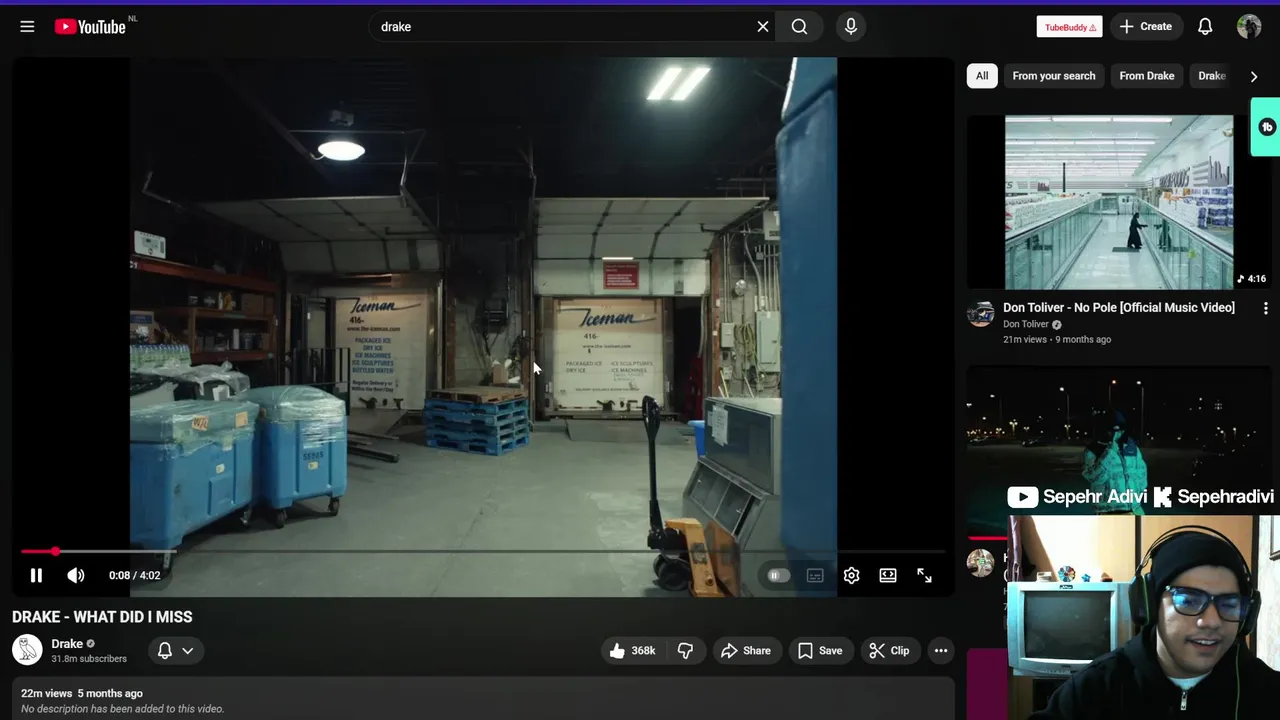Open Don Toliver channel name link
Image resolution: width=1280 pixels, height=720 pixels.
(1026, 324)
